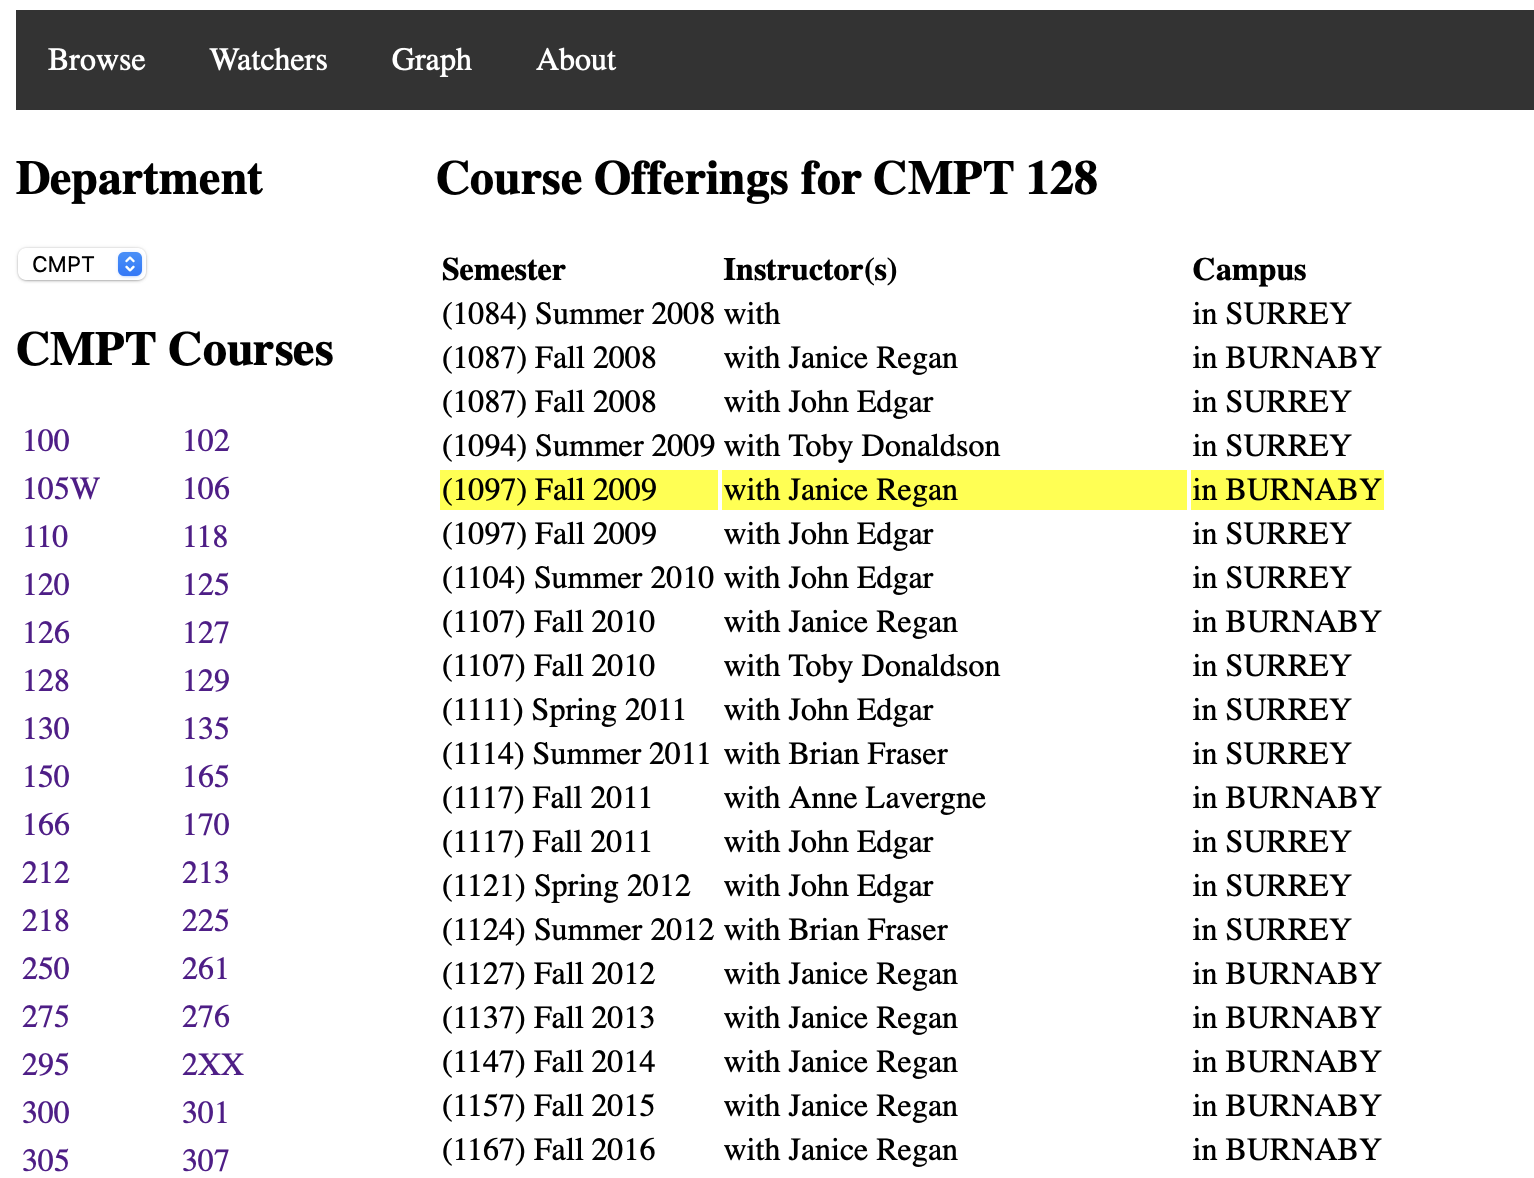This screenshot has width=1534, height=1178.
Task: Select the Summer 2011 Brian Fraser offering
Action: pos(911,754)
